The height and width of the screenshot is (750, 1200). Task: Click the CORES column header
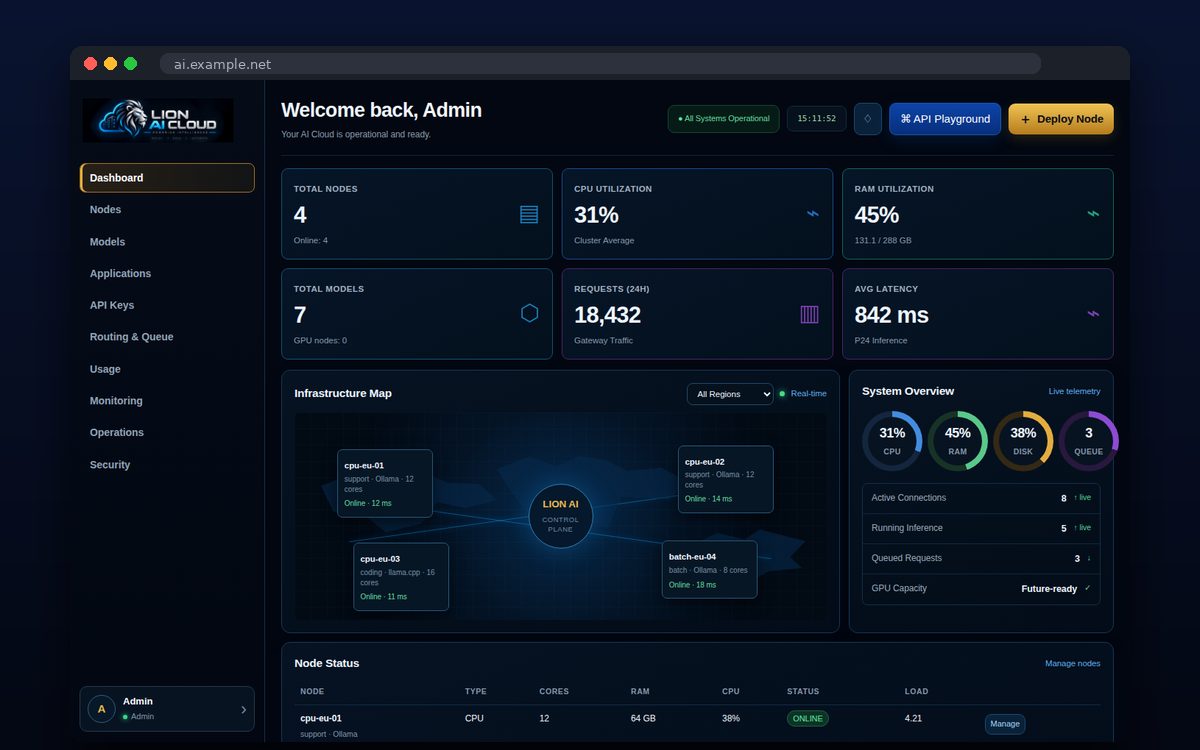554,691
